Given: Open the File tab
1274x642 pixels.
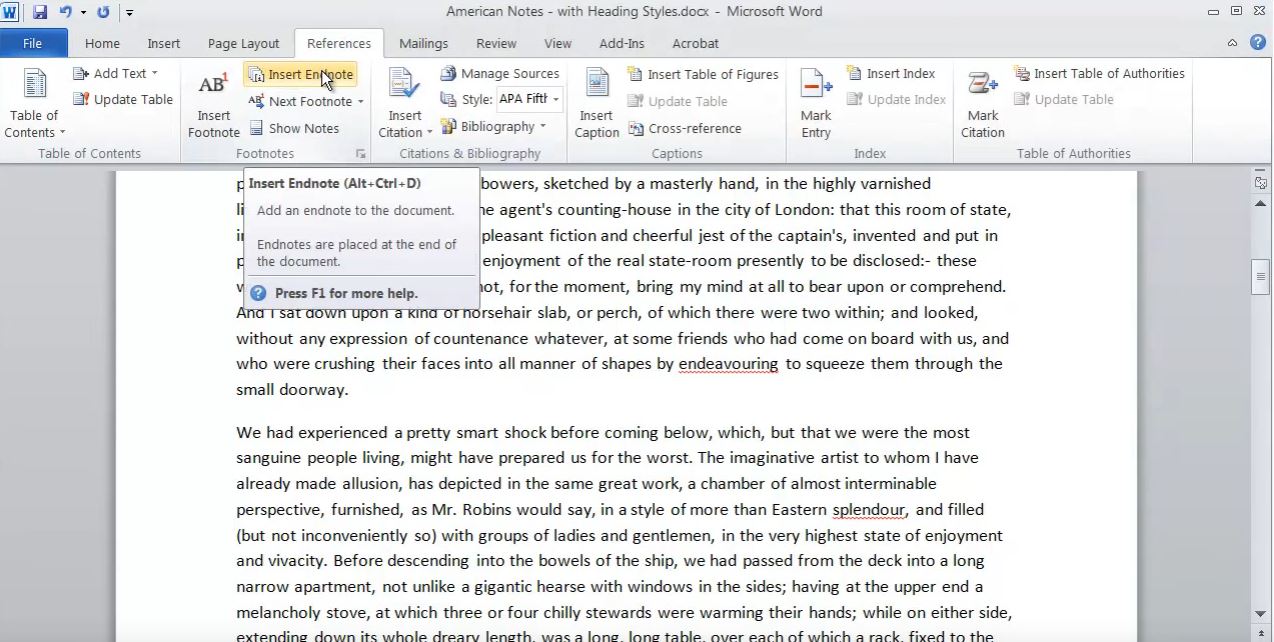Looking at the screenshot, I should (33, 43).
